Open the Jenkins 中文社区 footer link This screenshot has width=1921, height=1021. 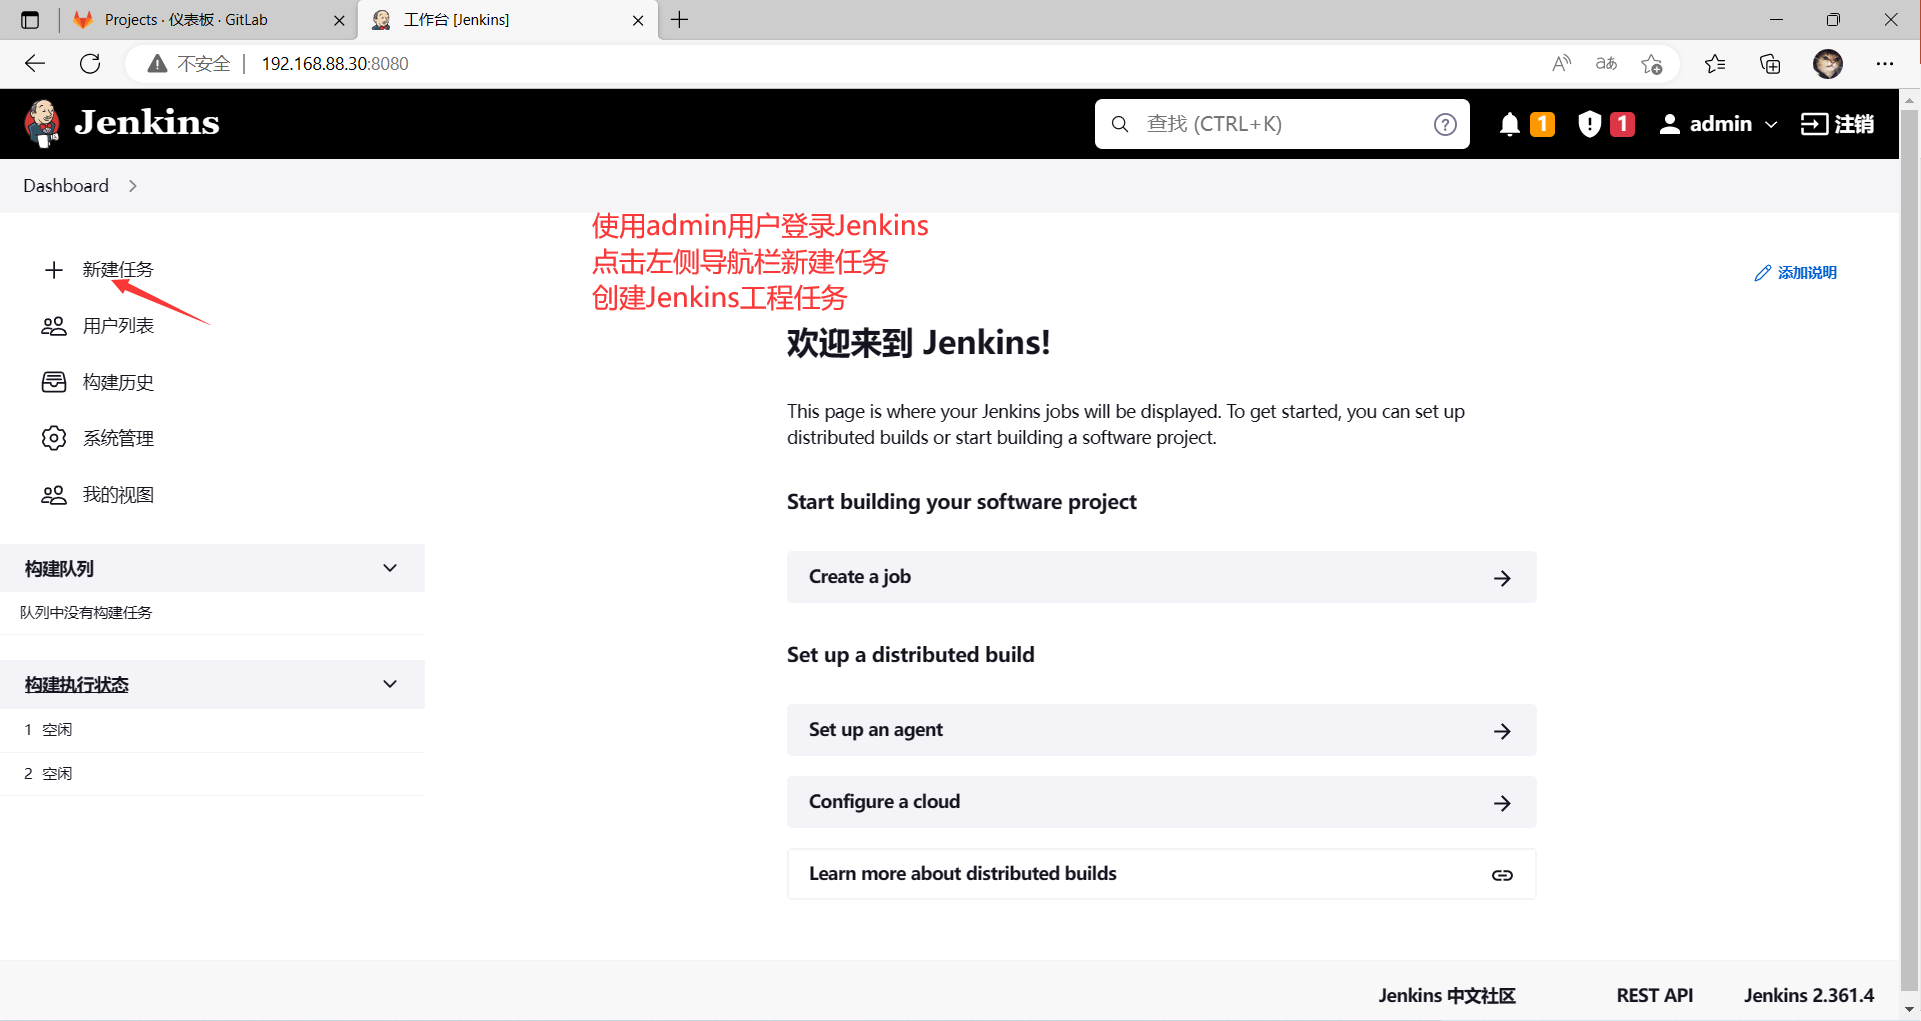tap(1447, 995)
